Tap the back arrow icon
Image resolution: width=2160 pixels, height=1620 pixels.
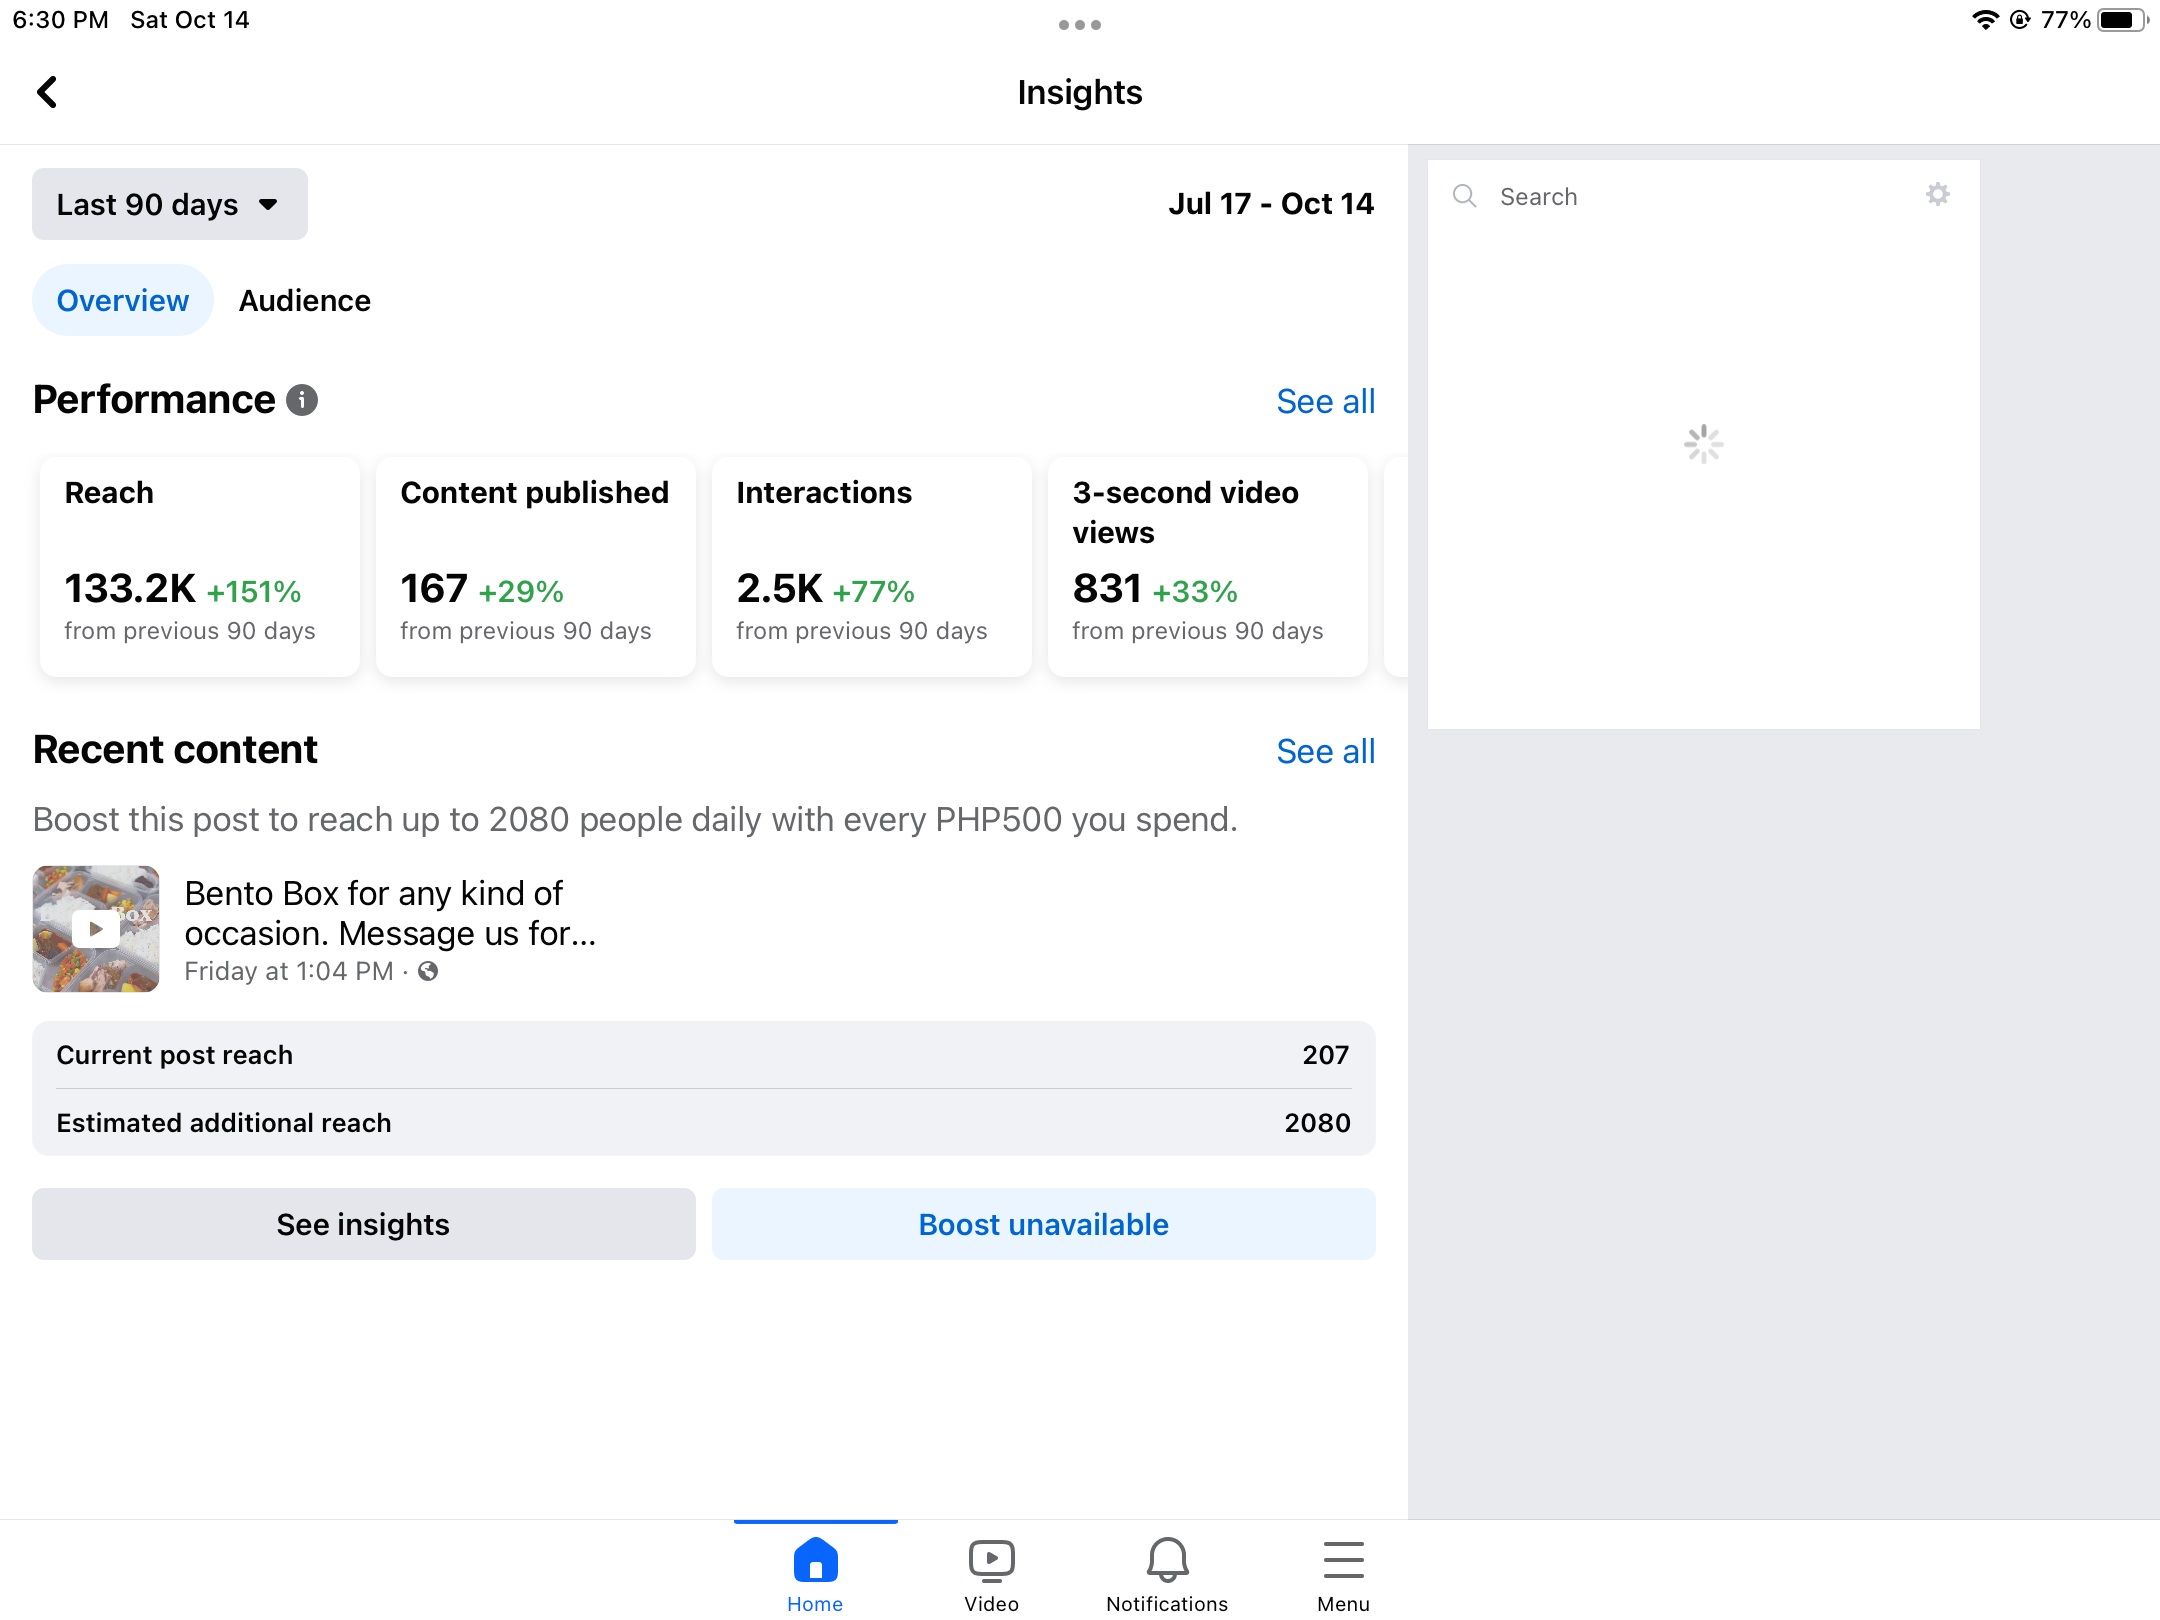[x=47, y=92]
